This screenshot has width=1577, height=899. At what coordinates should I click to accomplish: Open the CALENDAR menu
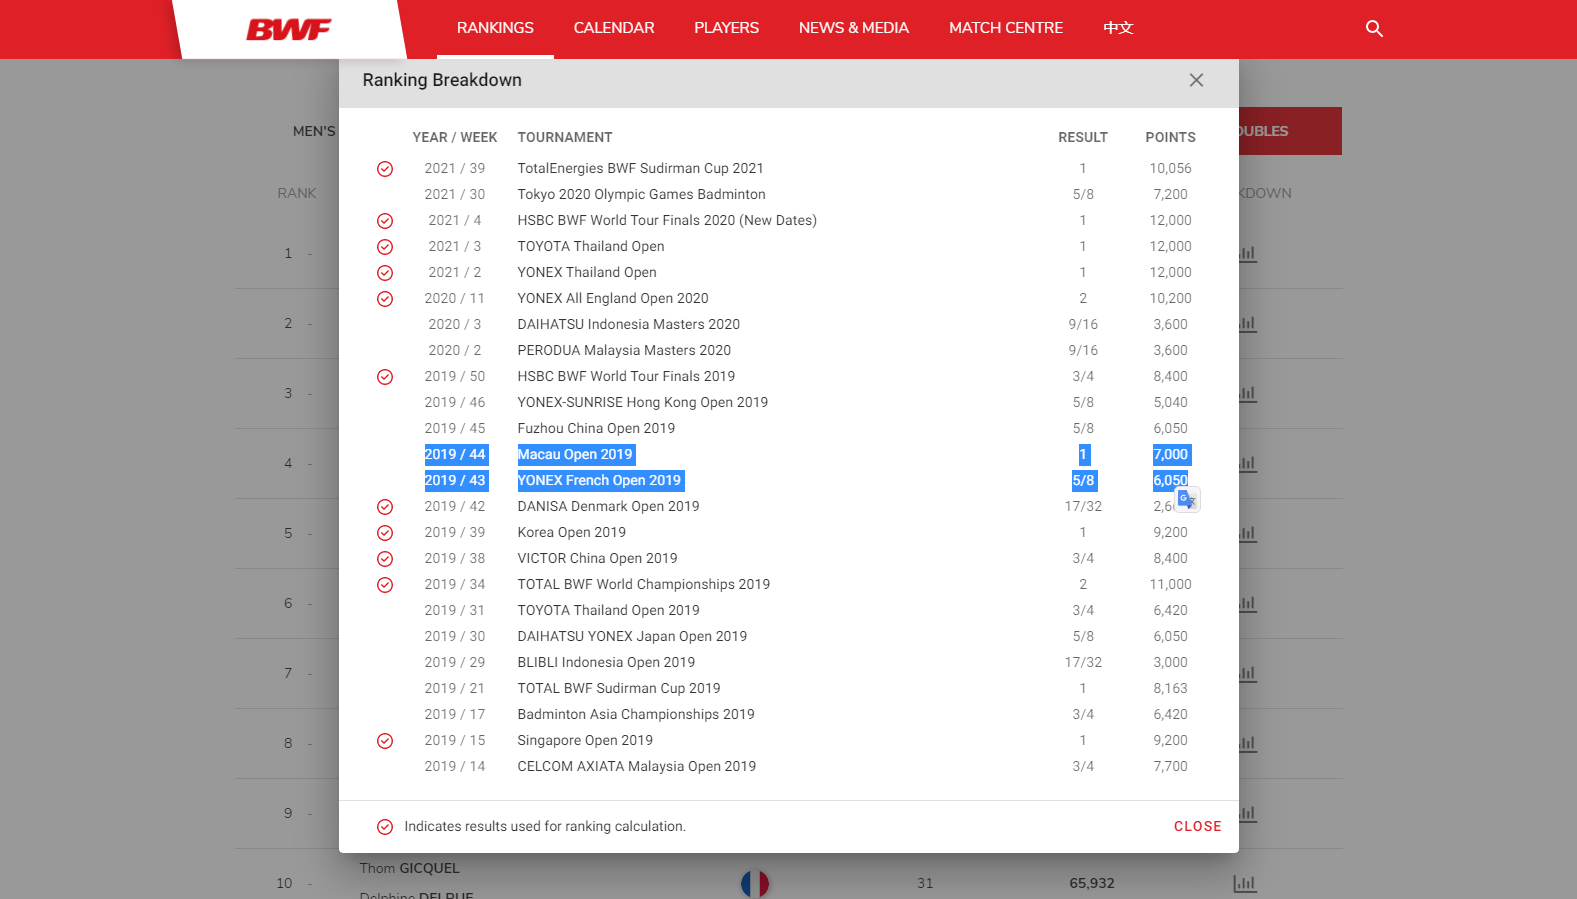(614, 28)
